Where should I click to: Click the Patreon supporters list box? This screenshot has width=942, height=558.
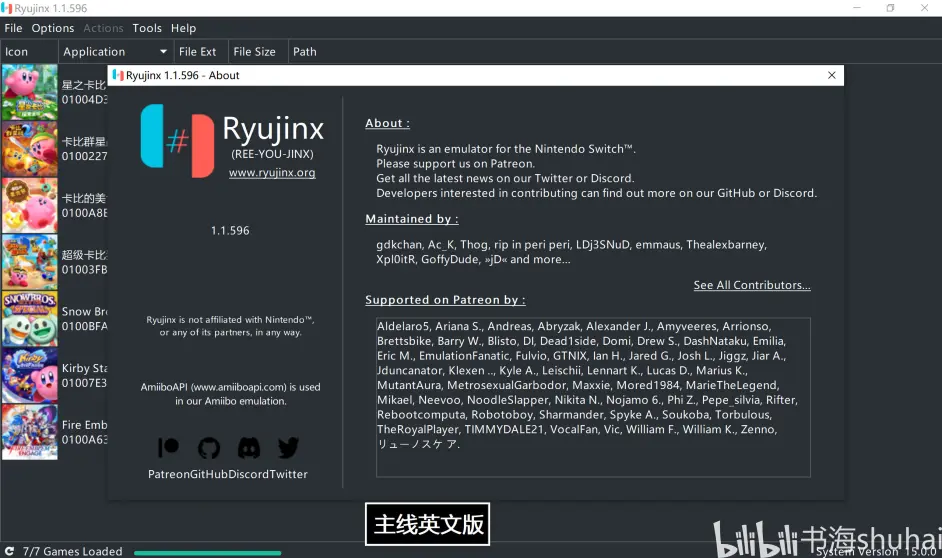[593, 397]
